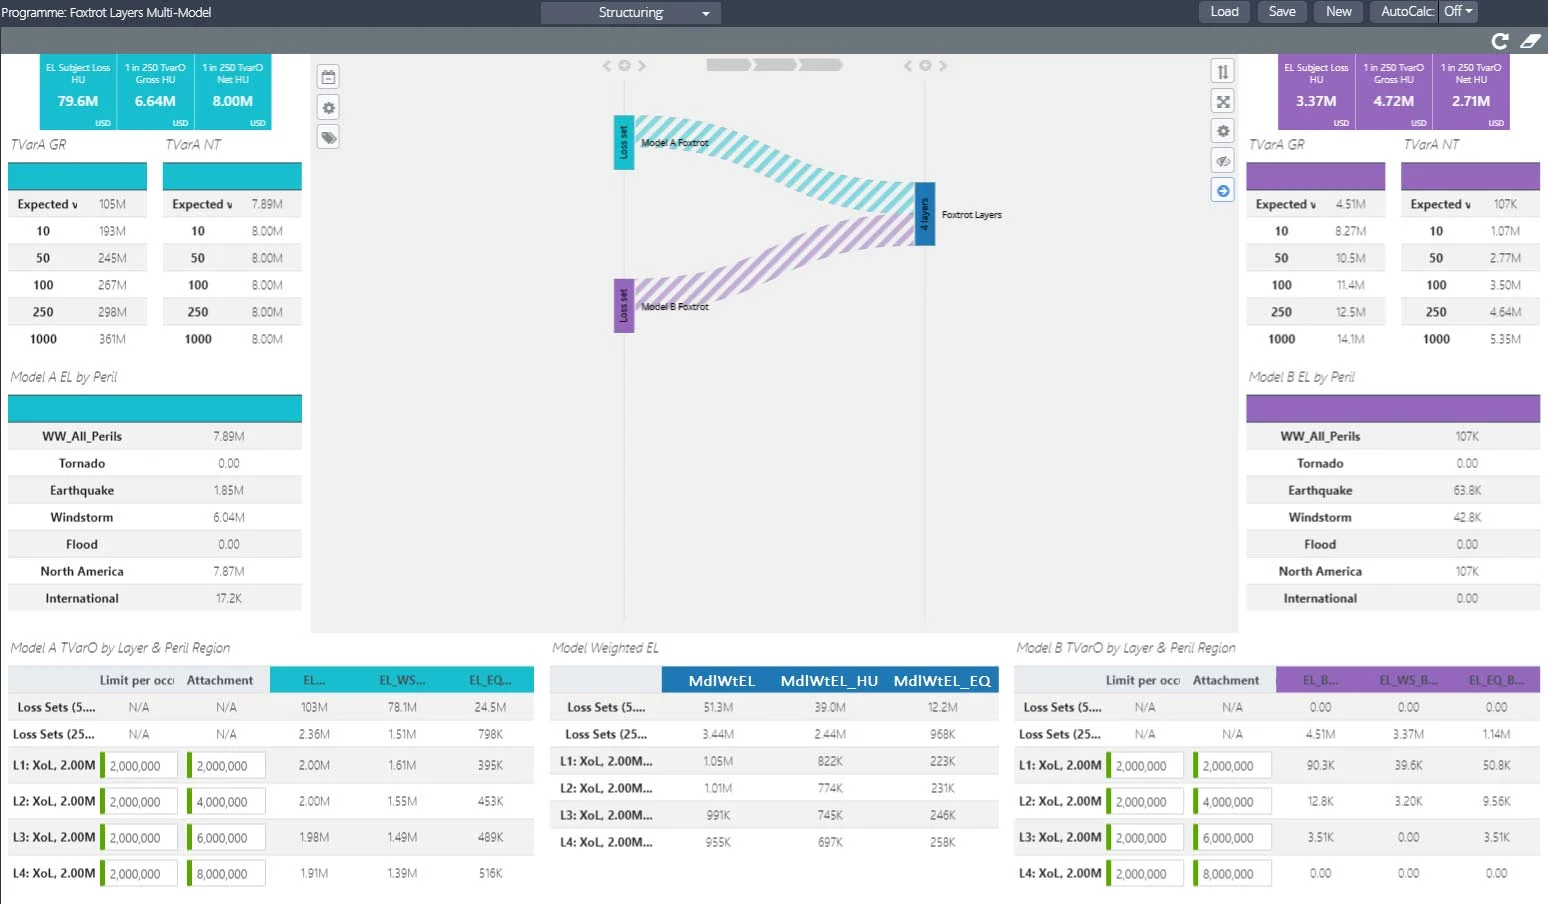Toggle visibility with the crossed-eye icon
Image resolution: width=1548 pixels, height=904 pixels.
pos(1222,160)
